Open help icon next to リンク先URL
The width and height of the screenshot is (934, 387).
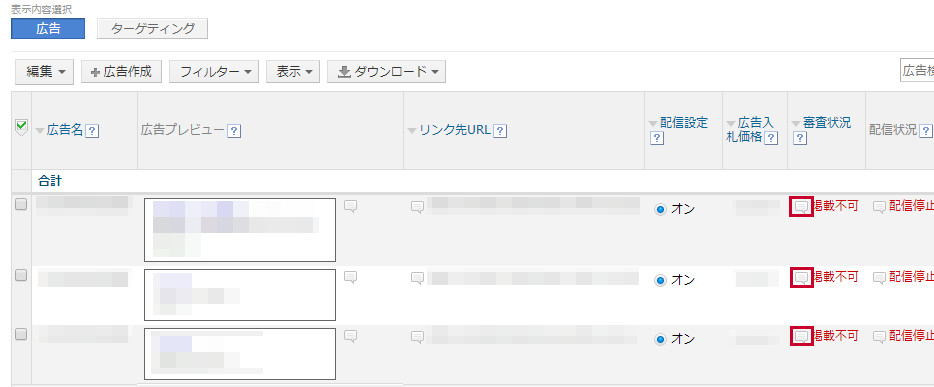[x=500, y=131]
